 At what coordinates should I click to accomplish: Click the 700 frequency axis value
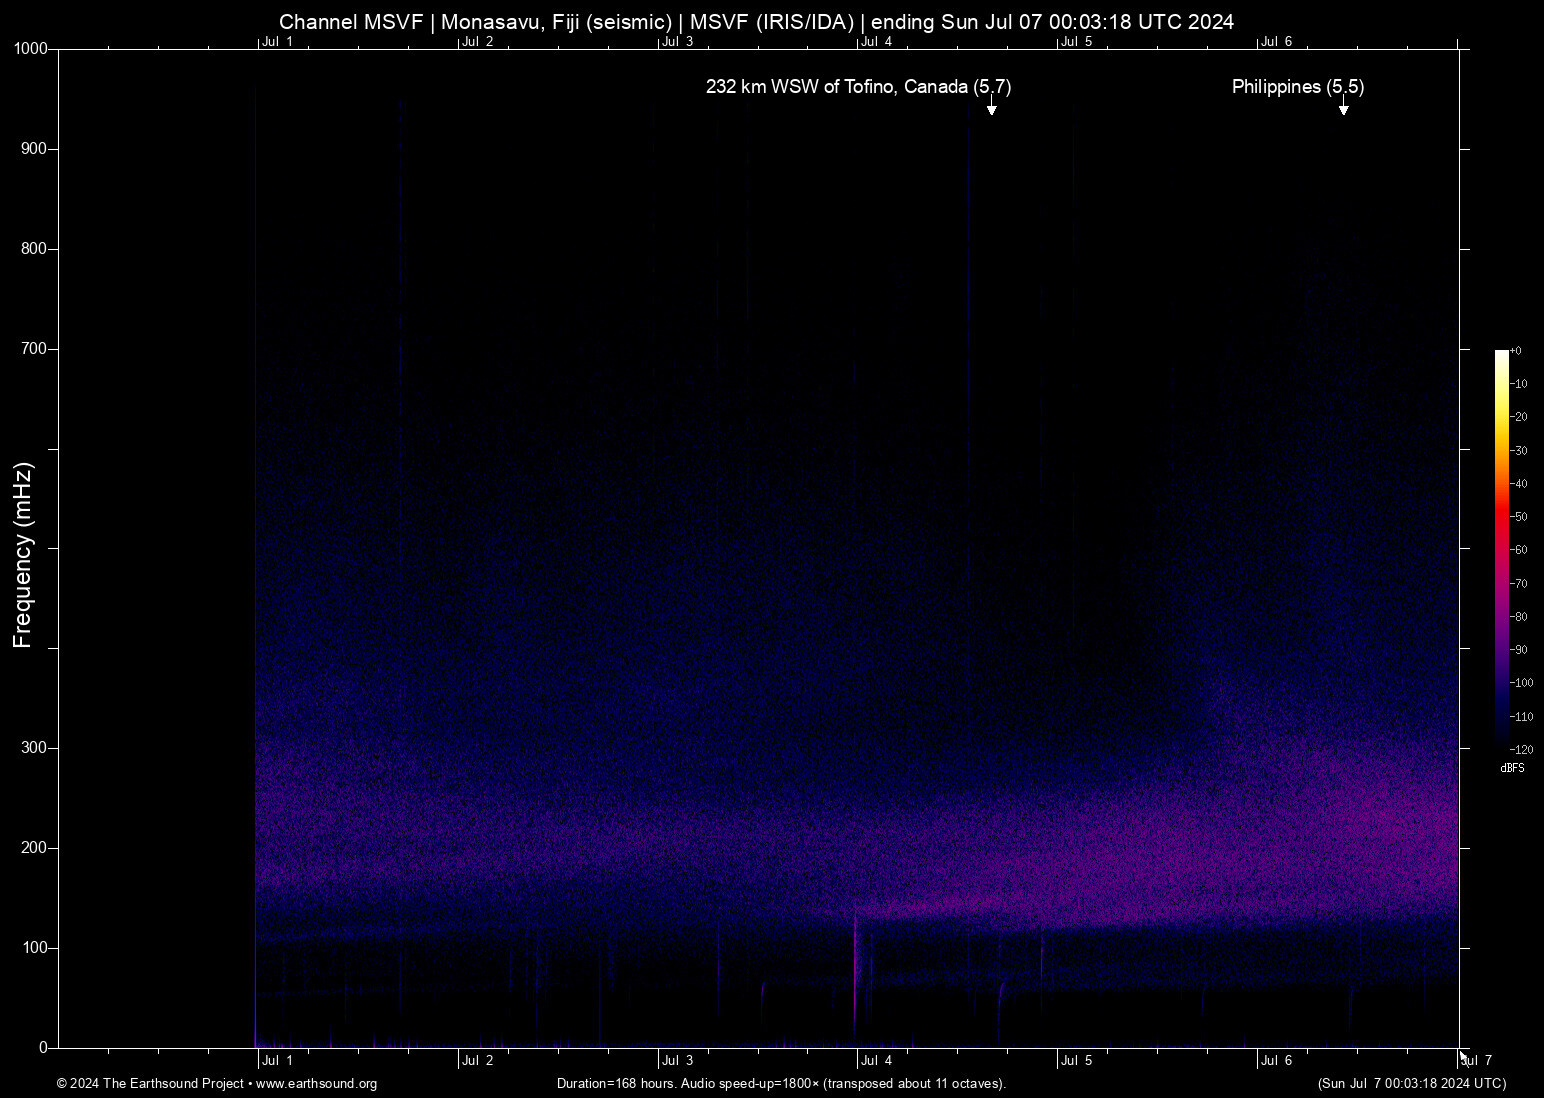(35, 349)
